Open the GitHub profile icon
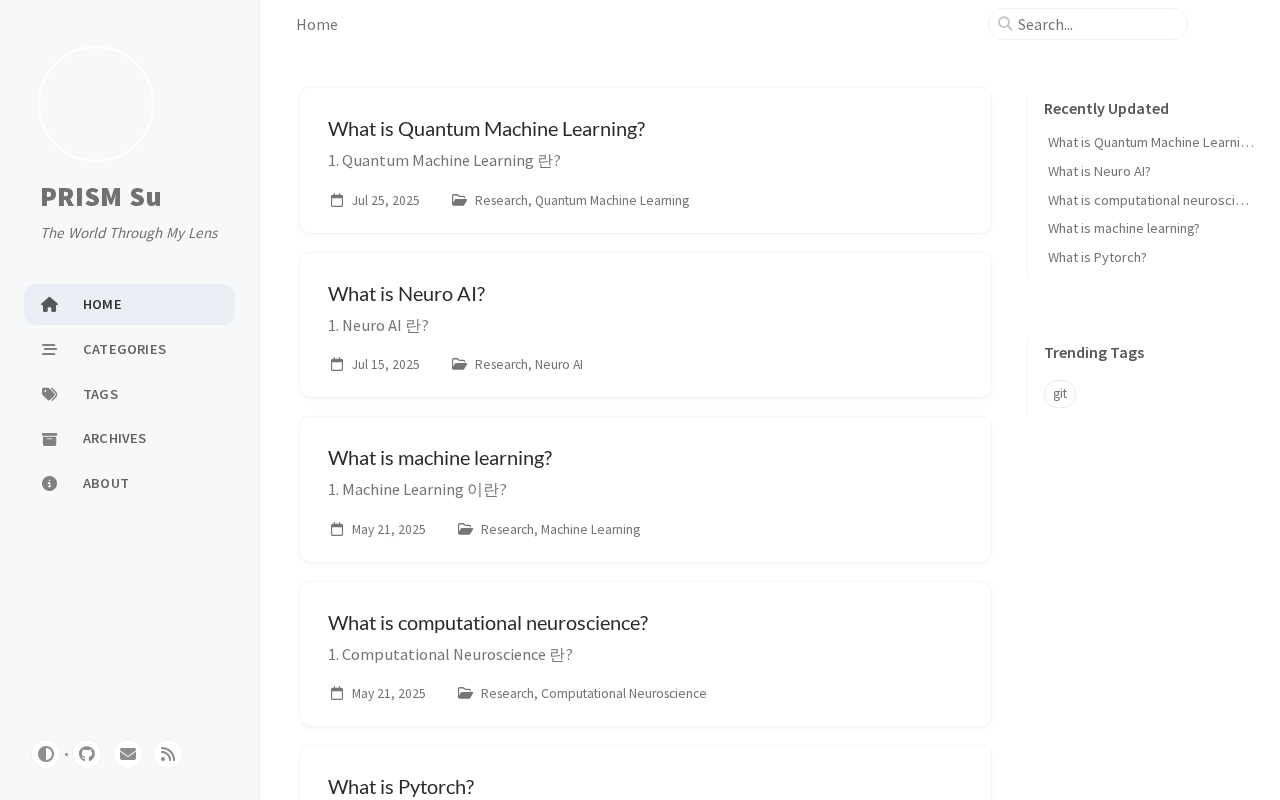The width and height of the screenshot is (1280, 800). pyautogui.click(x=87, y=754)
